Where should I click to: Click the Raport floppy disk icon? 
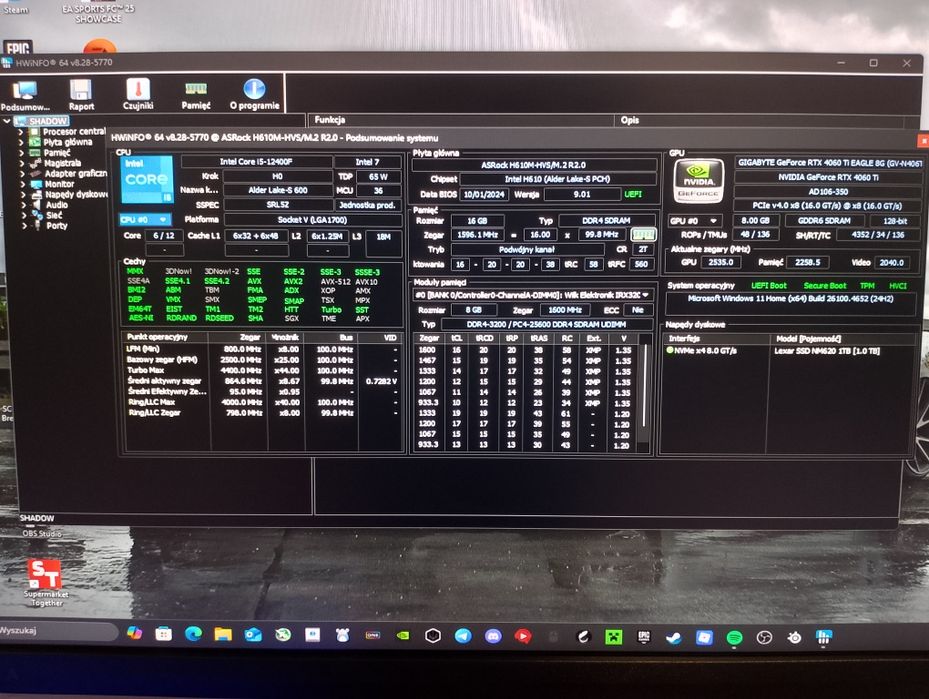[x=81, y=95]
